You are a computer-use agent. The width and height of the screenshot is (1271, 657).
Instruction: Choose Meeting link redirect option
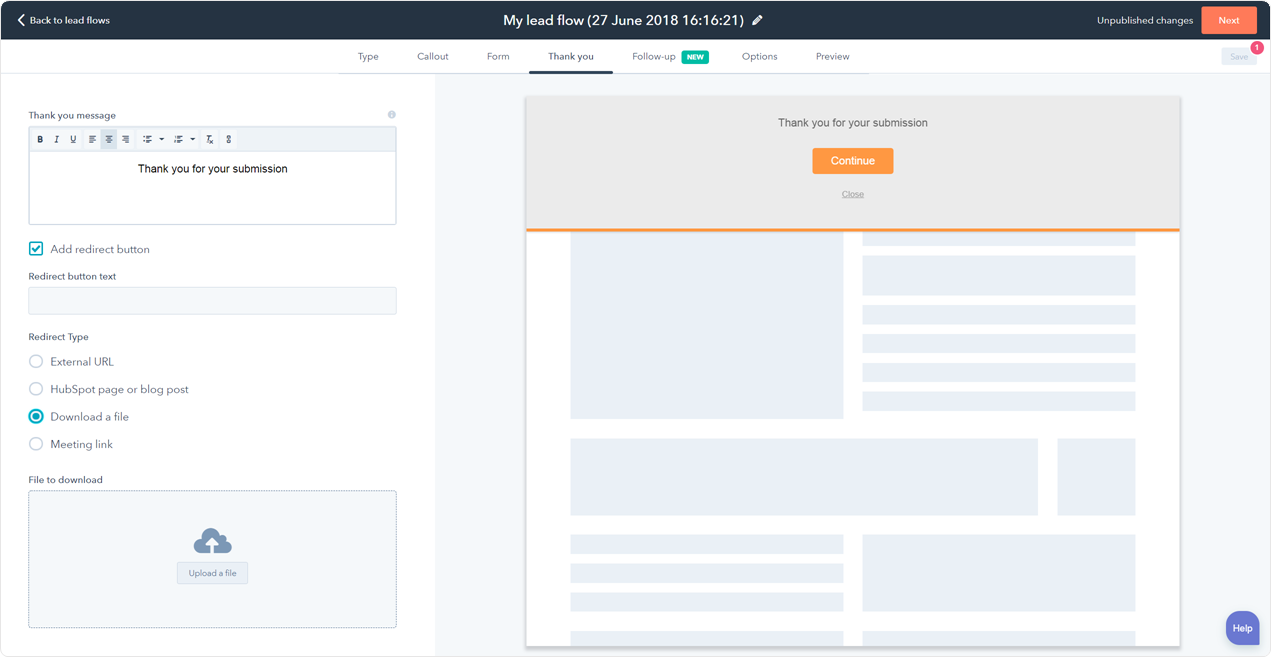point(36,444)
